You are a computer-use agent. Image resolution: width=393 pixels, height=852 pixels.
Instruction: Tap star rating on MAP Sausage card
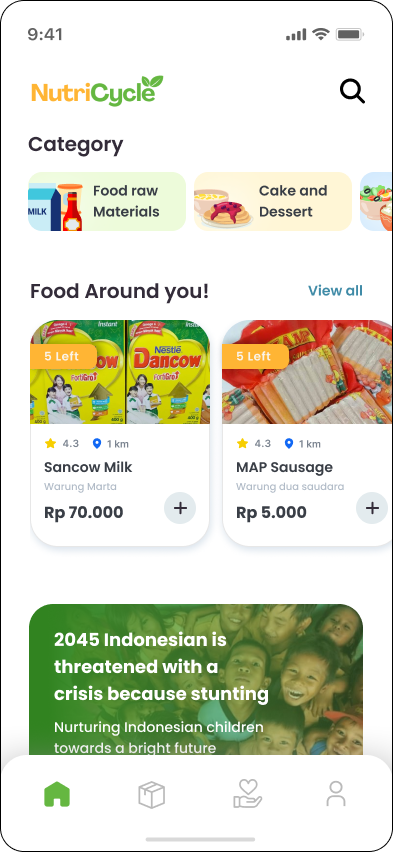coord(242,443)
